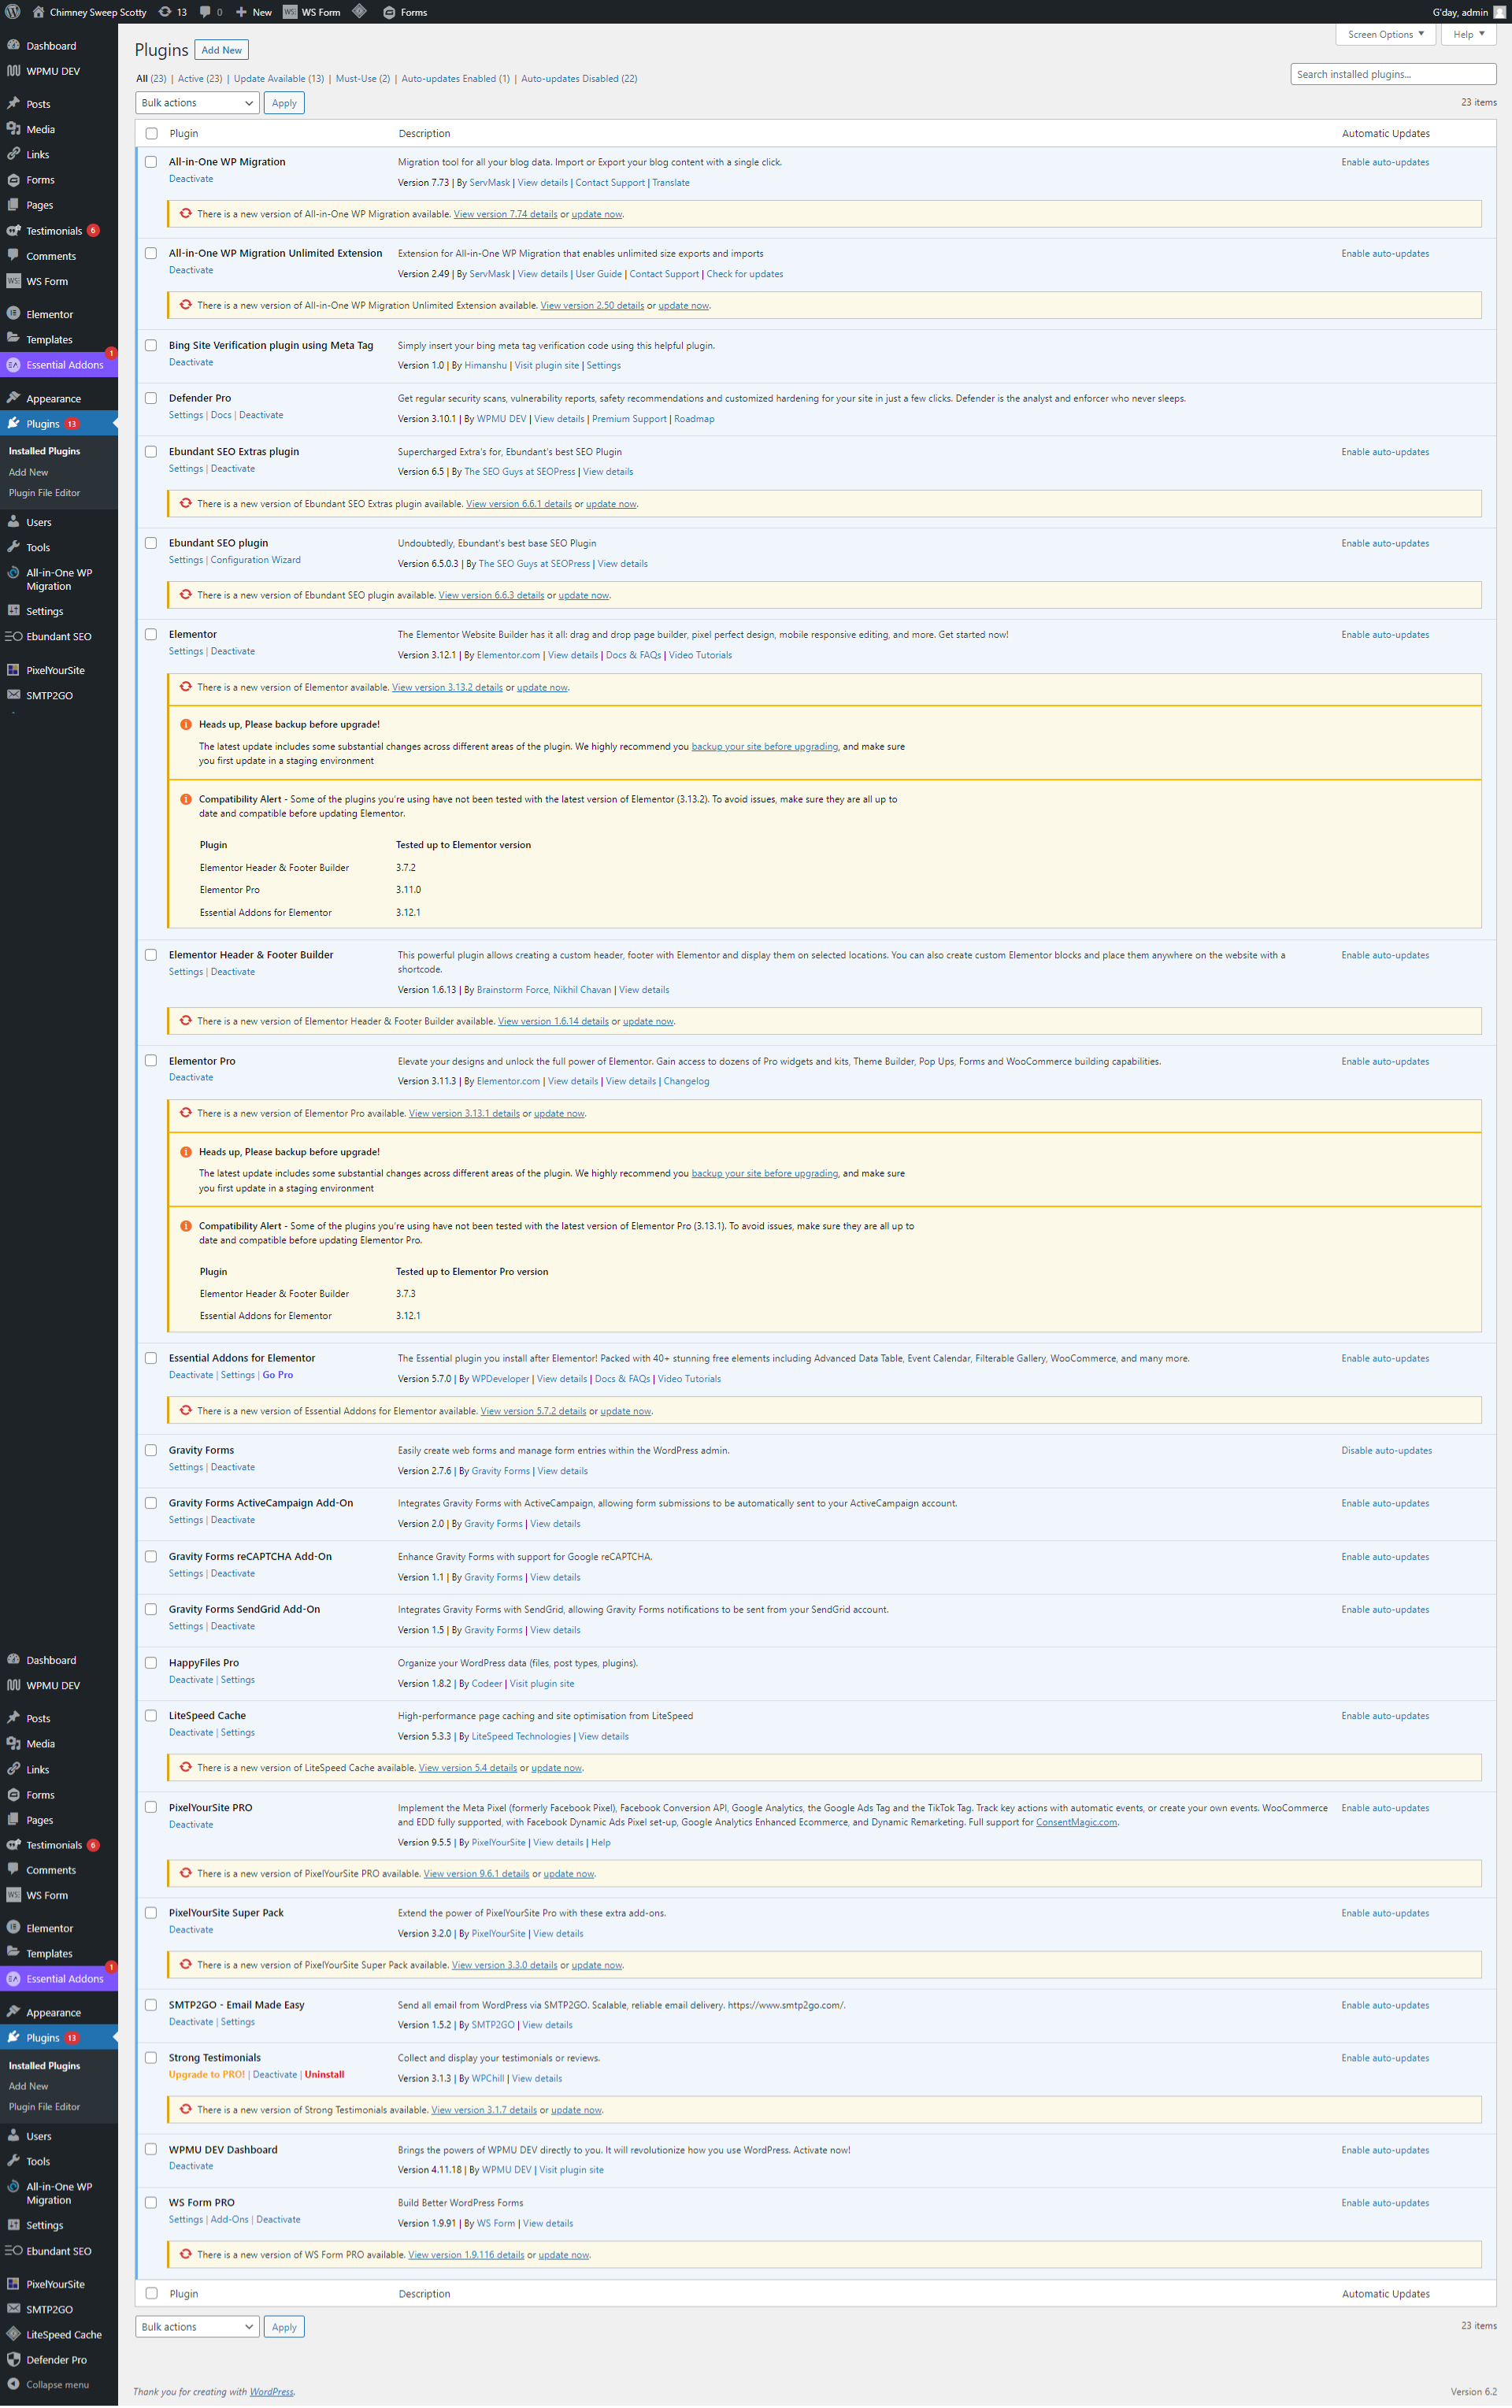Open updates icon showing 13 in admin bar
Screen dimensions: 1512x2408
[166, 12]
